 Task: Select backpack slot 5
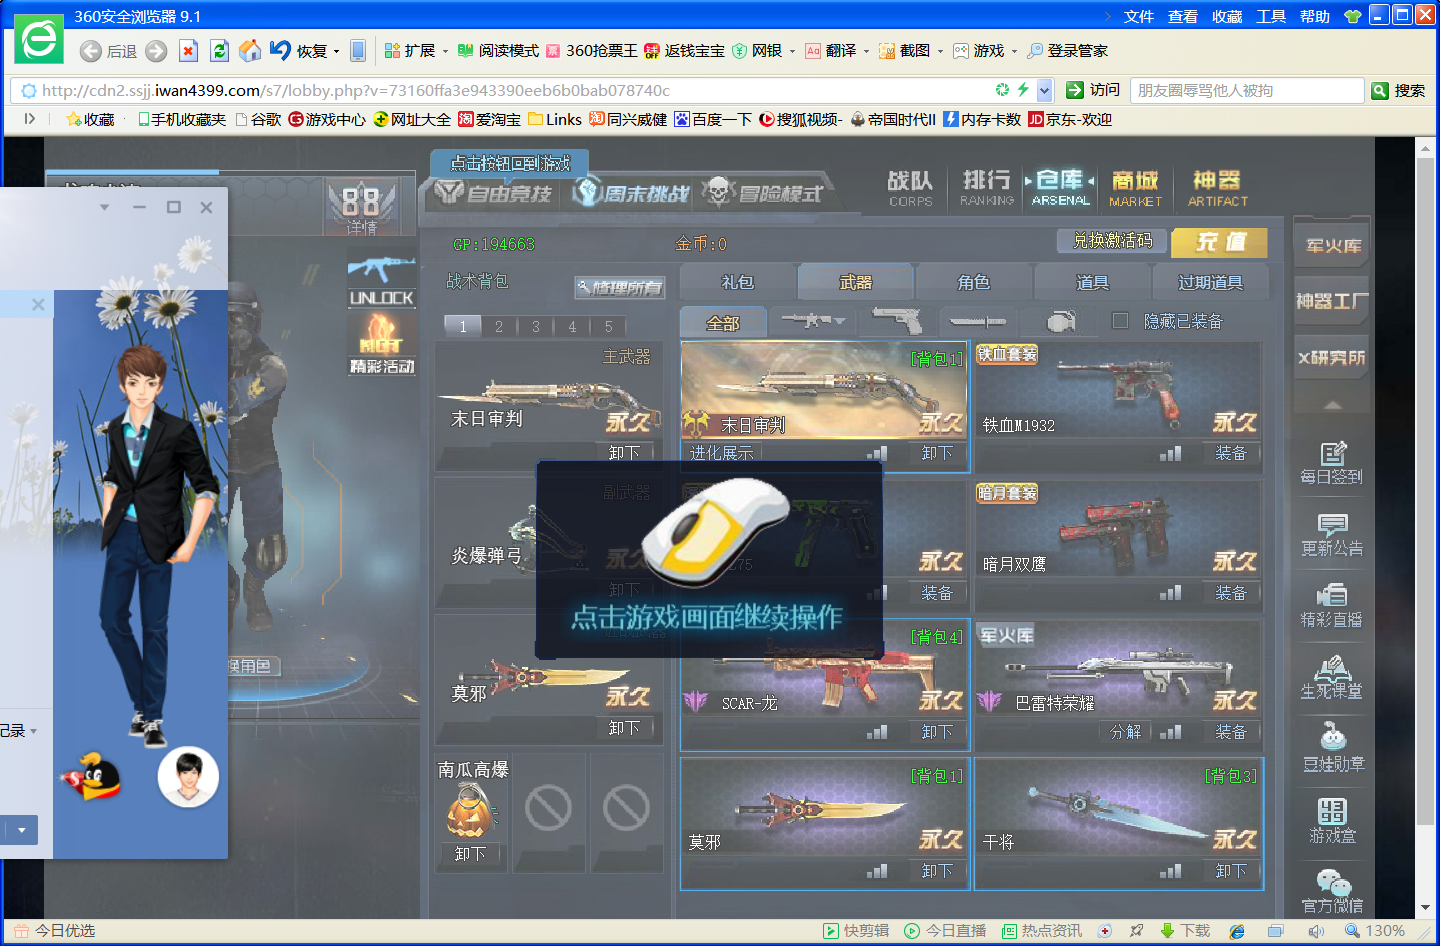pyautogui.click(x=608, y=326)
